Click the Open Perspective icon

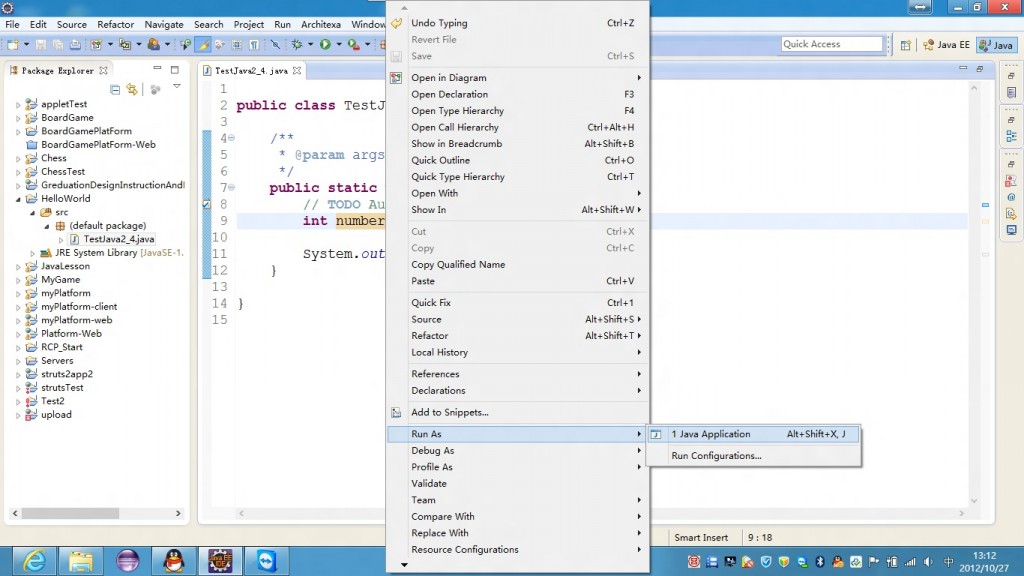point(905,45)
